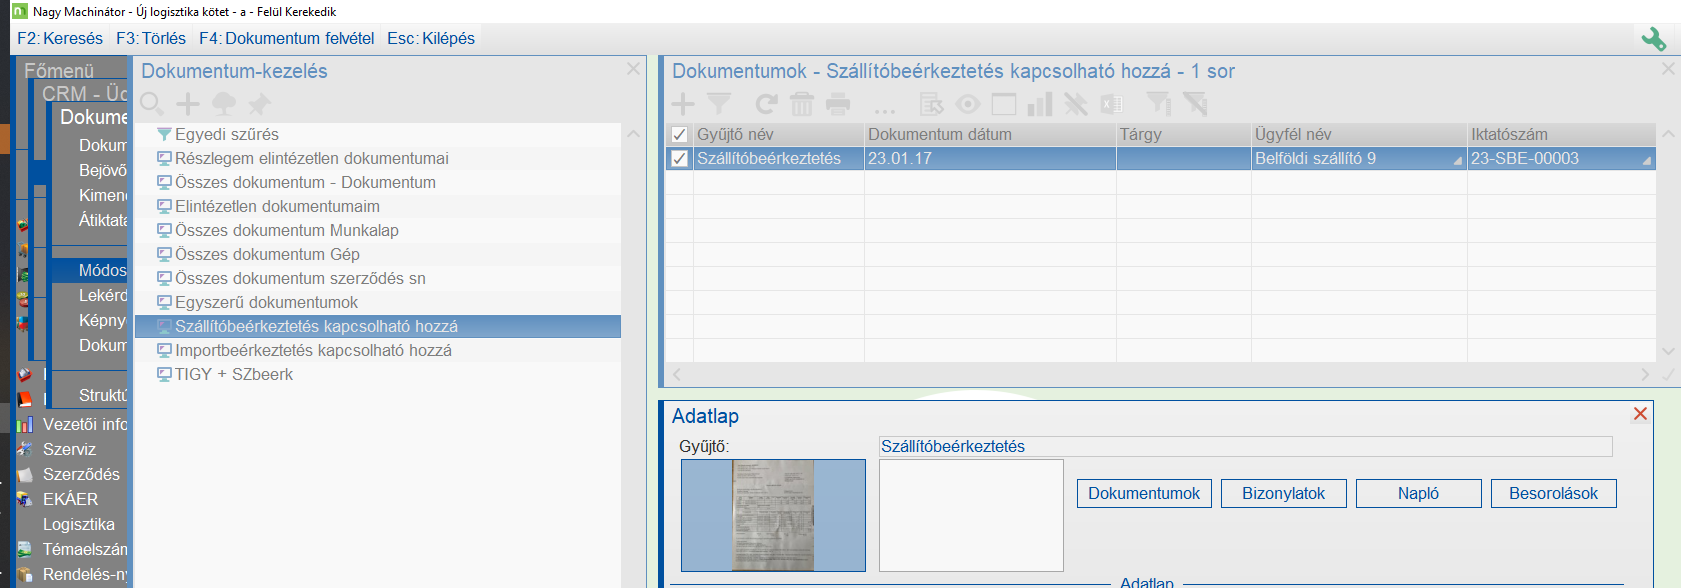Click the window layout icon

coord(1004,104)
